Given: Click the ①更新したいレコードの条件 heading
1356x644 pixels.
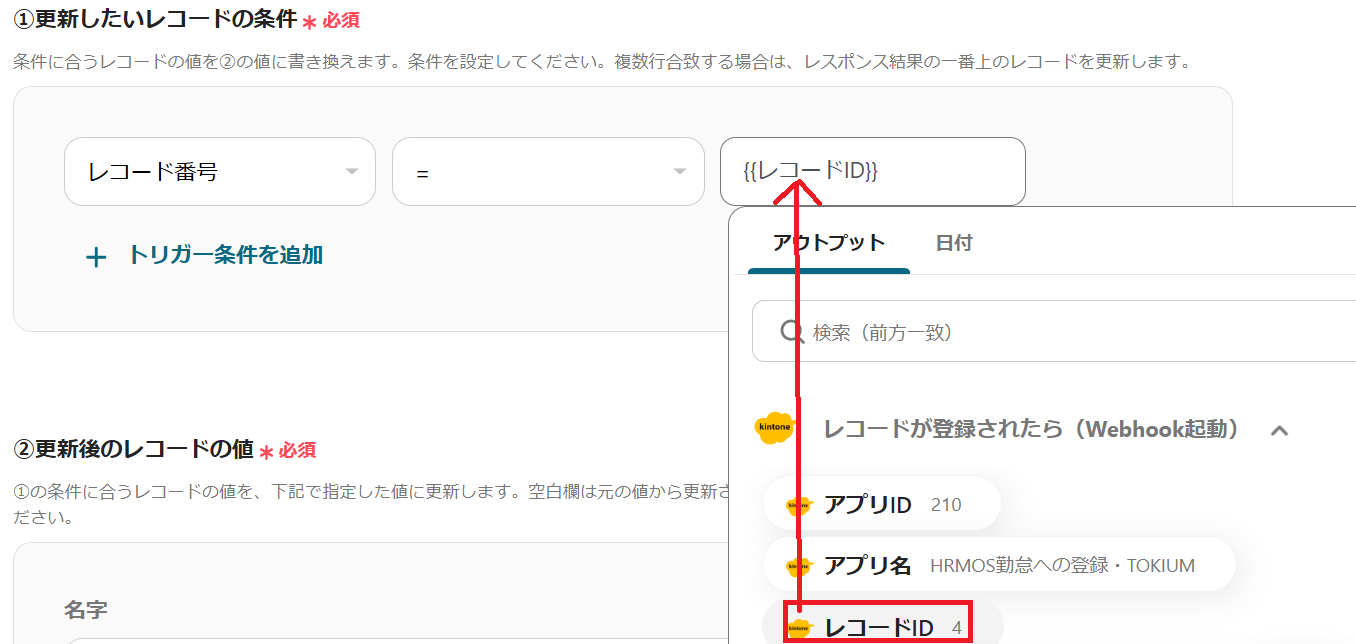Looking at the screenshot, I should click(155, 18).
